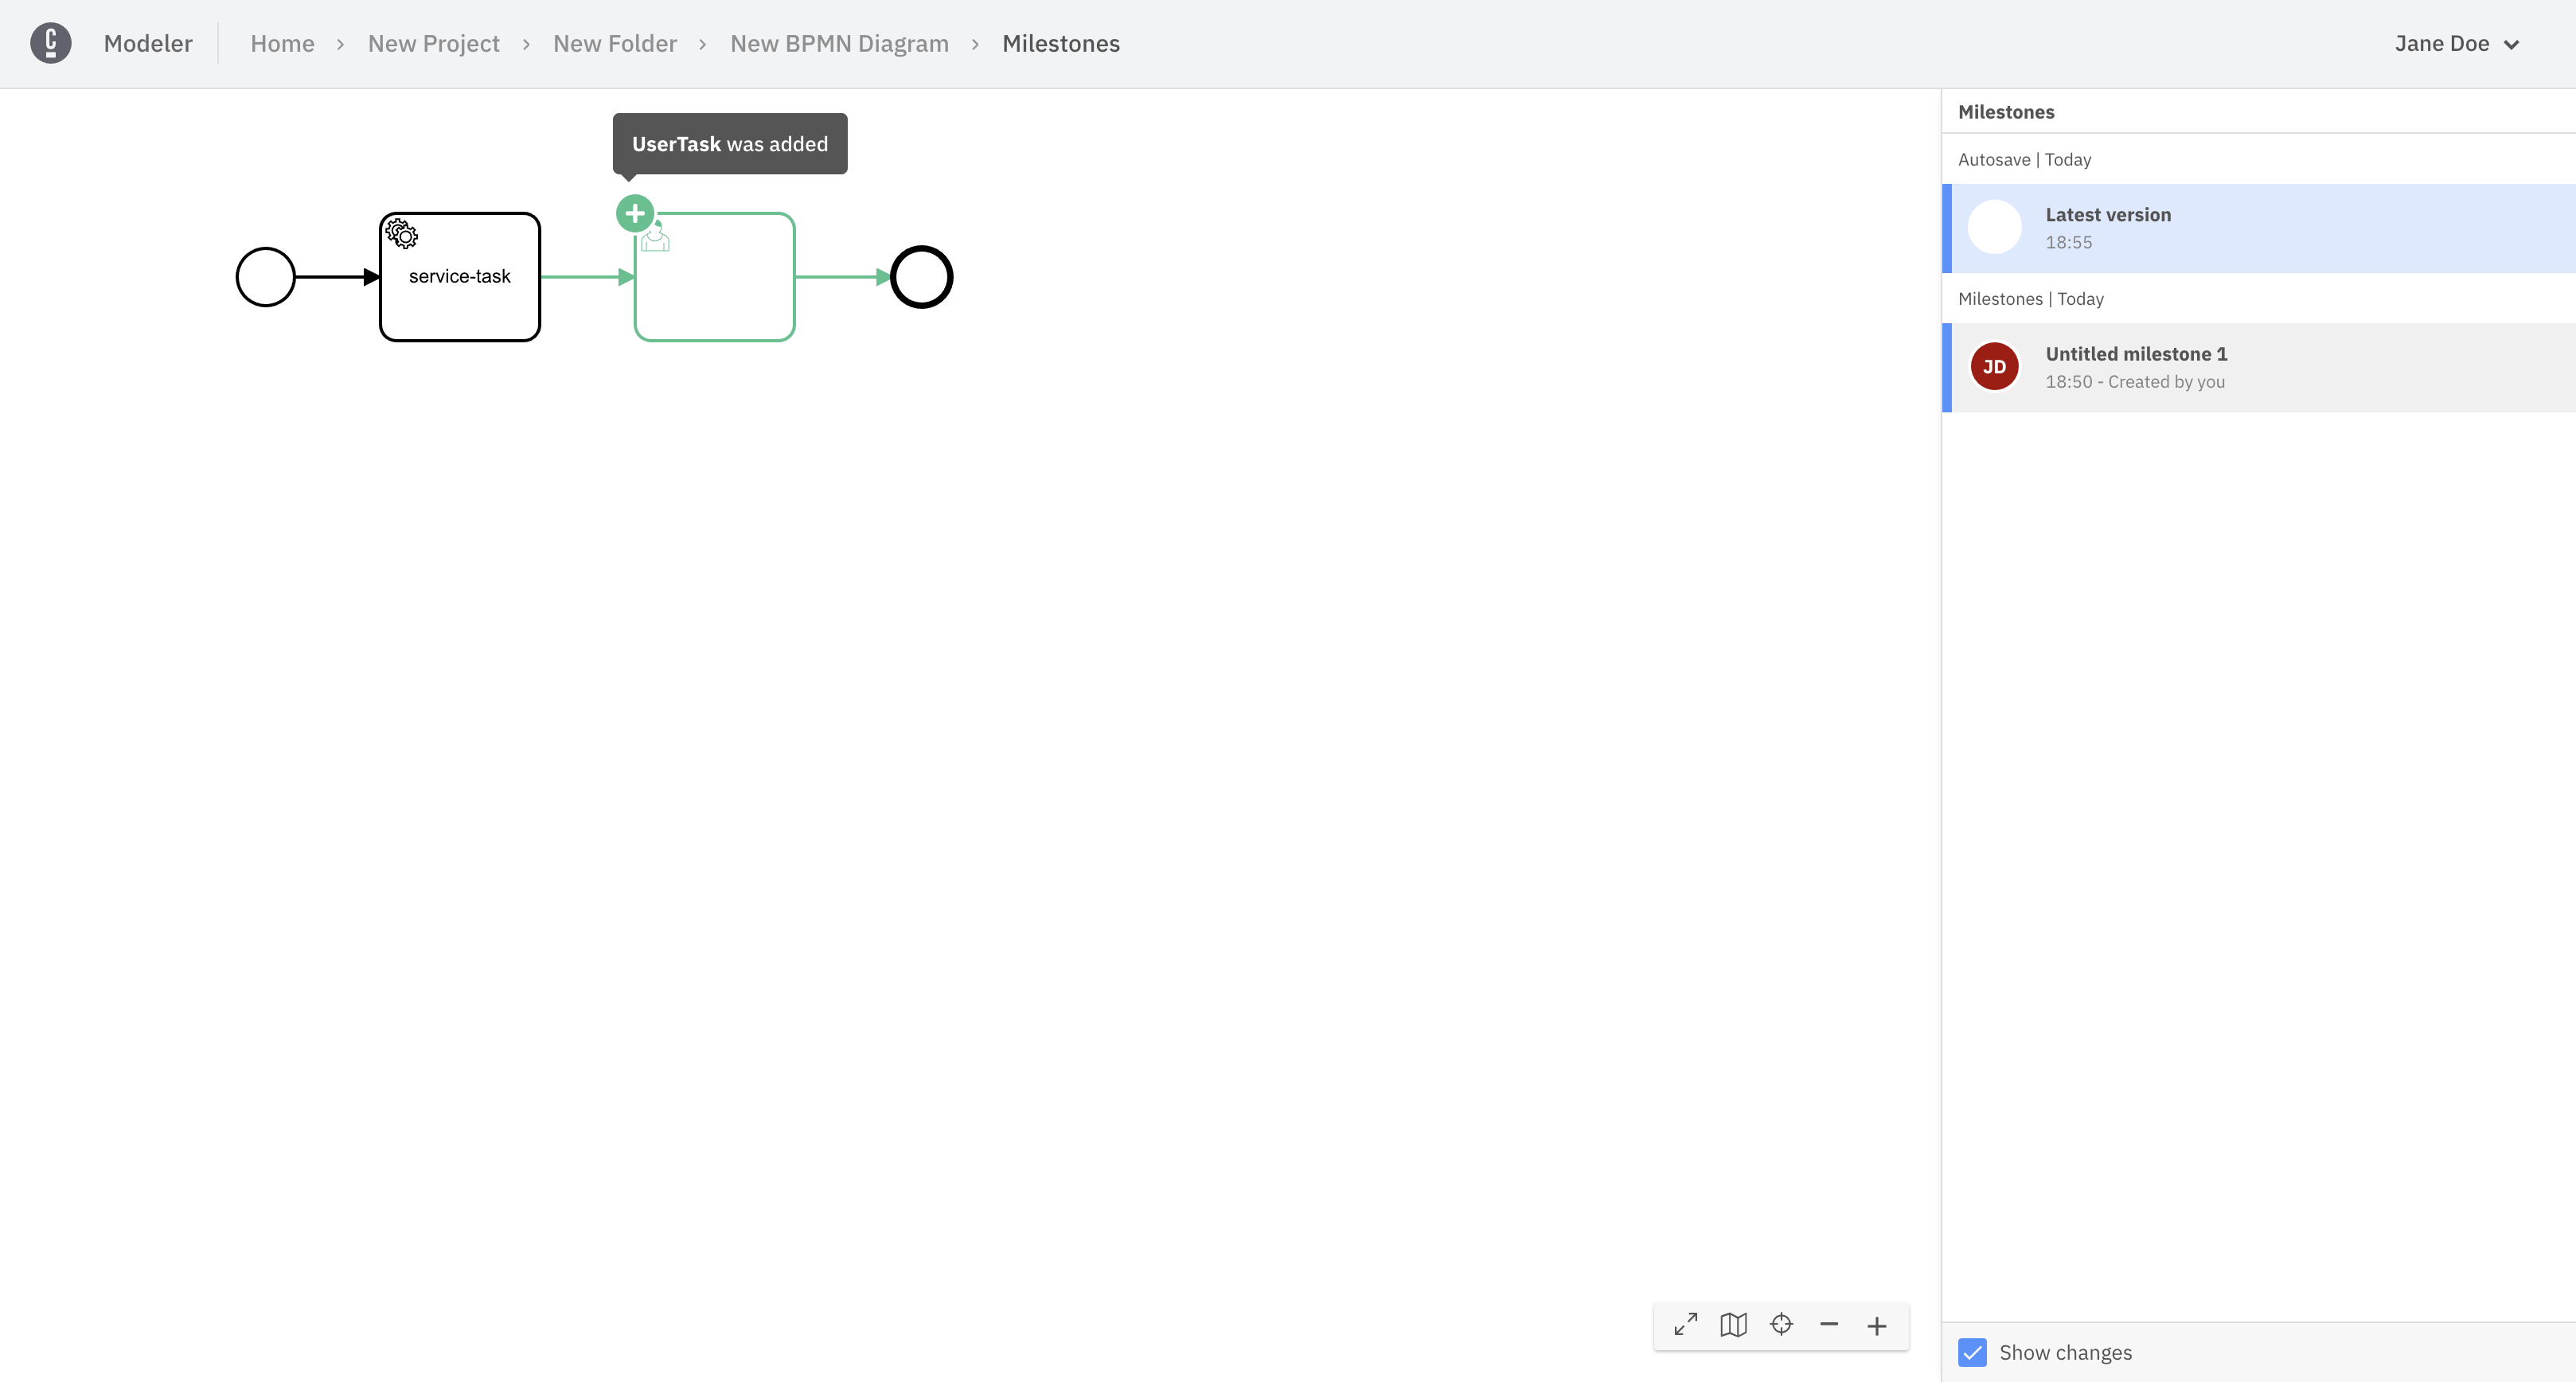Image resolution: width=2576 pixels, height=1382 pixels.
Task: Click the service-task gear icon
Action: [x=402, y=234]
